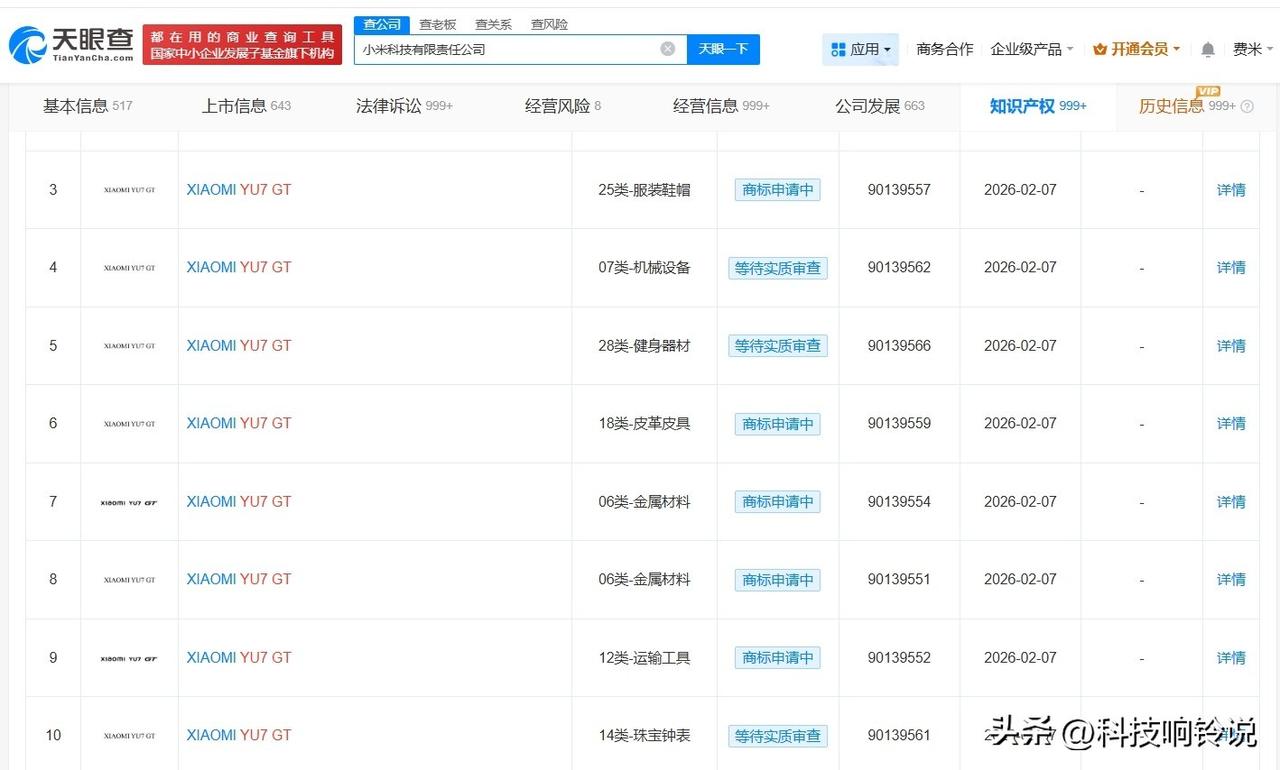Switch to the 法律诉讼 tab
The width and height of the screenshot is (1280, 770).
point(404,106)
